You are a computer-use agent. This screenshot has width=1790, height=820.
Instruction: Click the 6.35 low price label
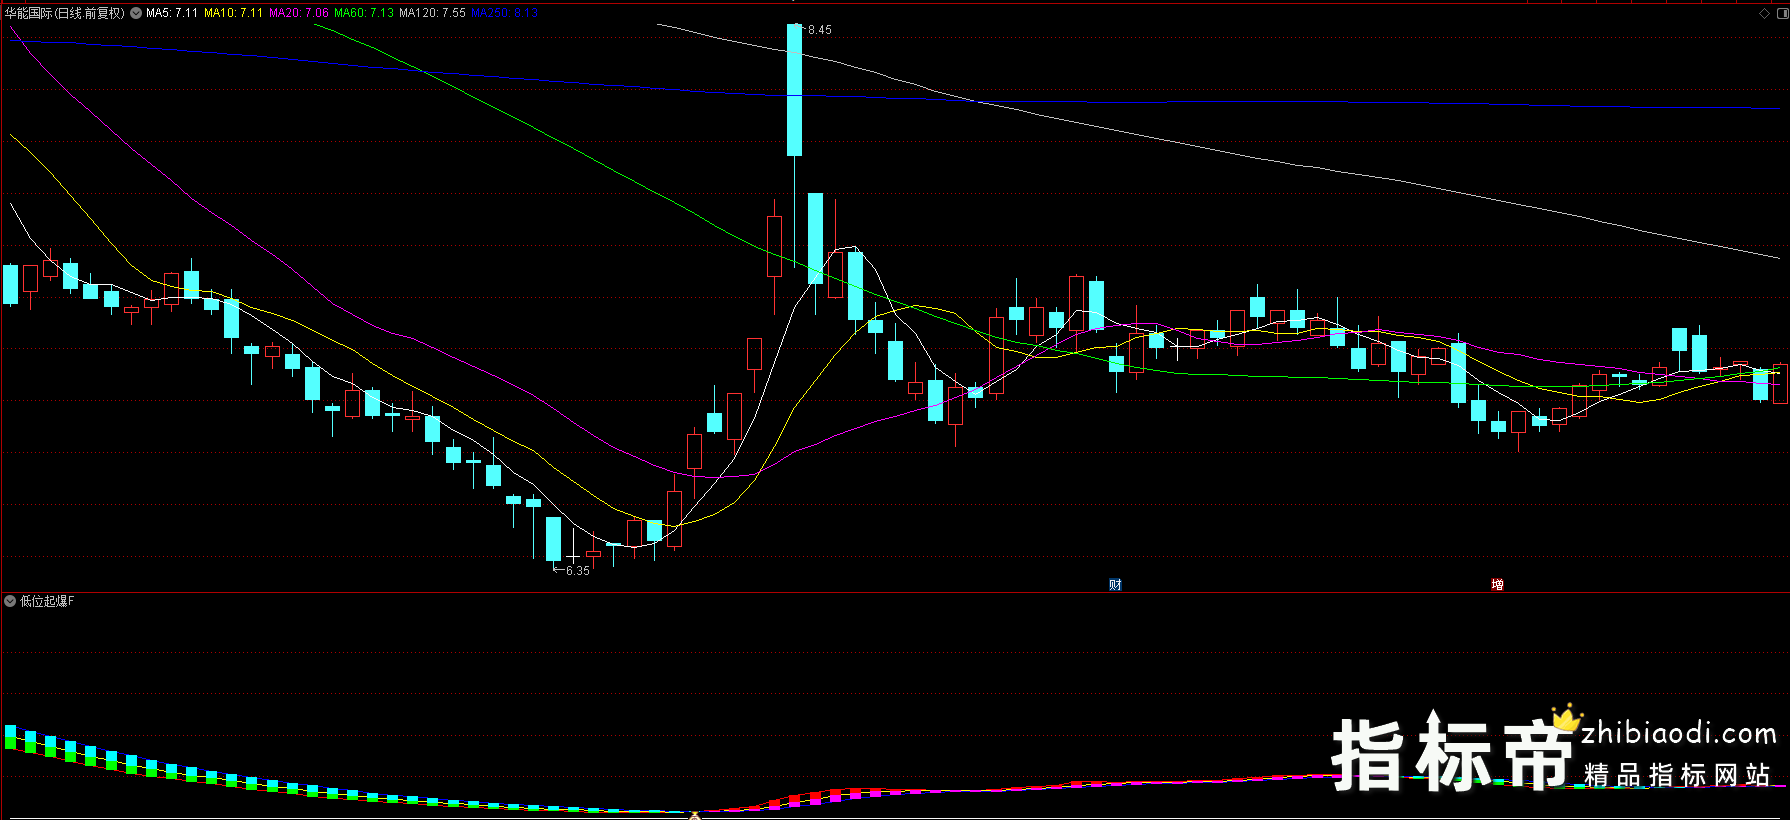(x=577, y=571)
